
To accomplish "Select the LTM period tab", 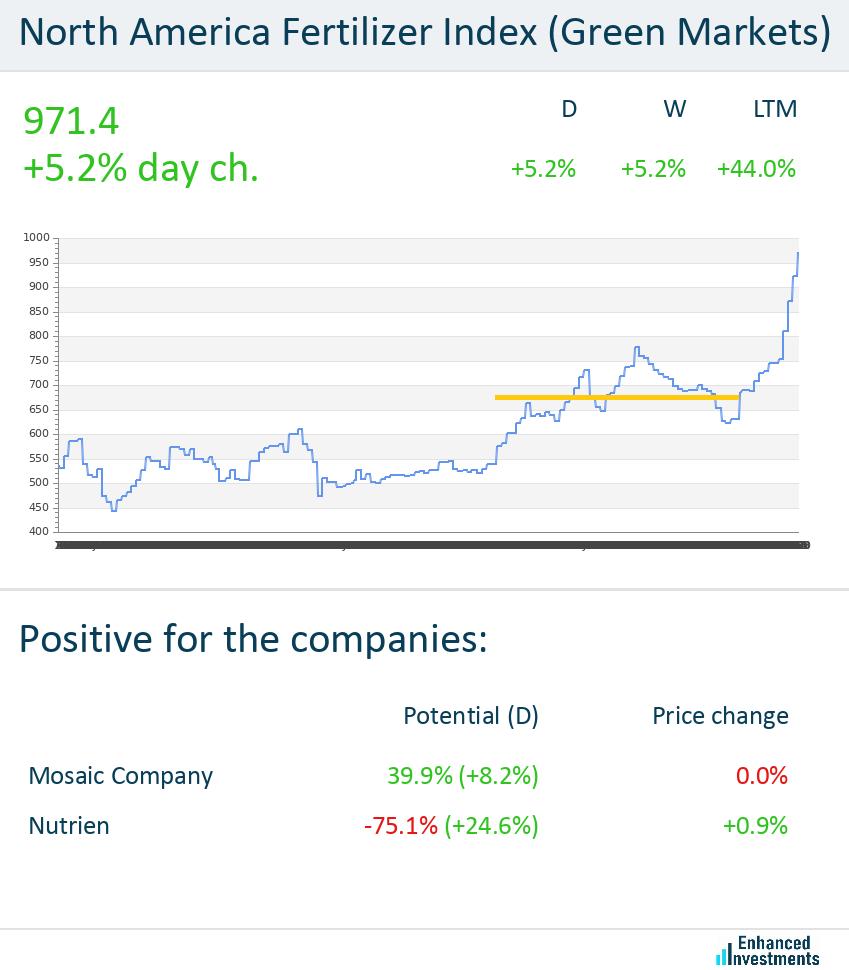I will click(x=775, y=109).
